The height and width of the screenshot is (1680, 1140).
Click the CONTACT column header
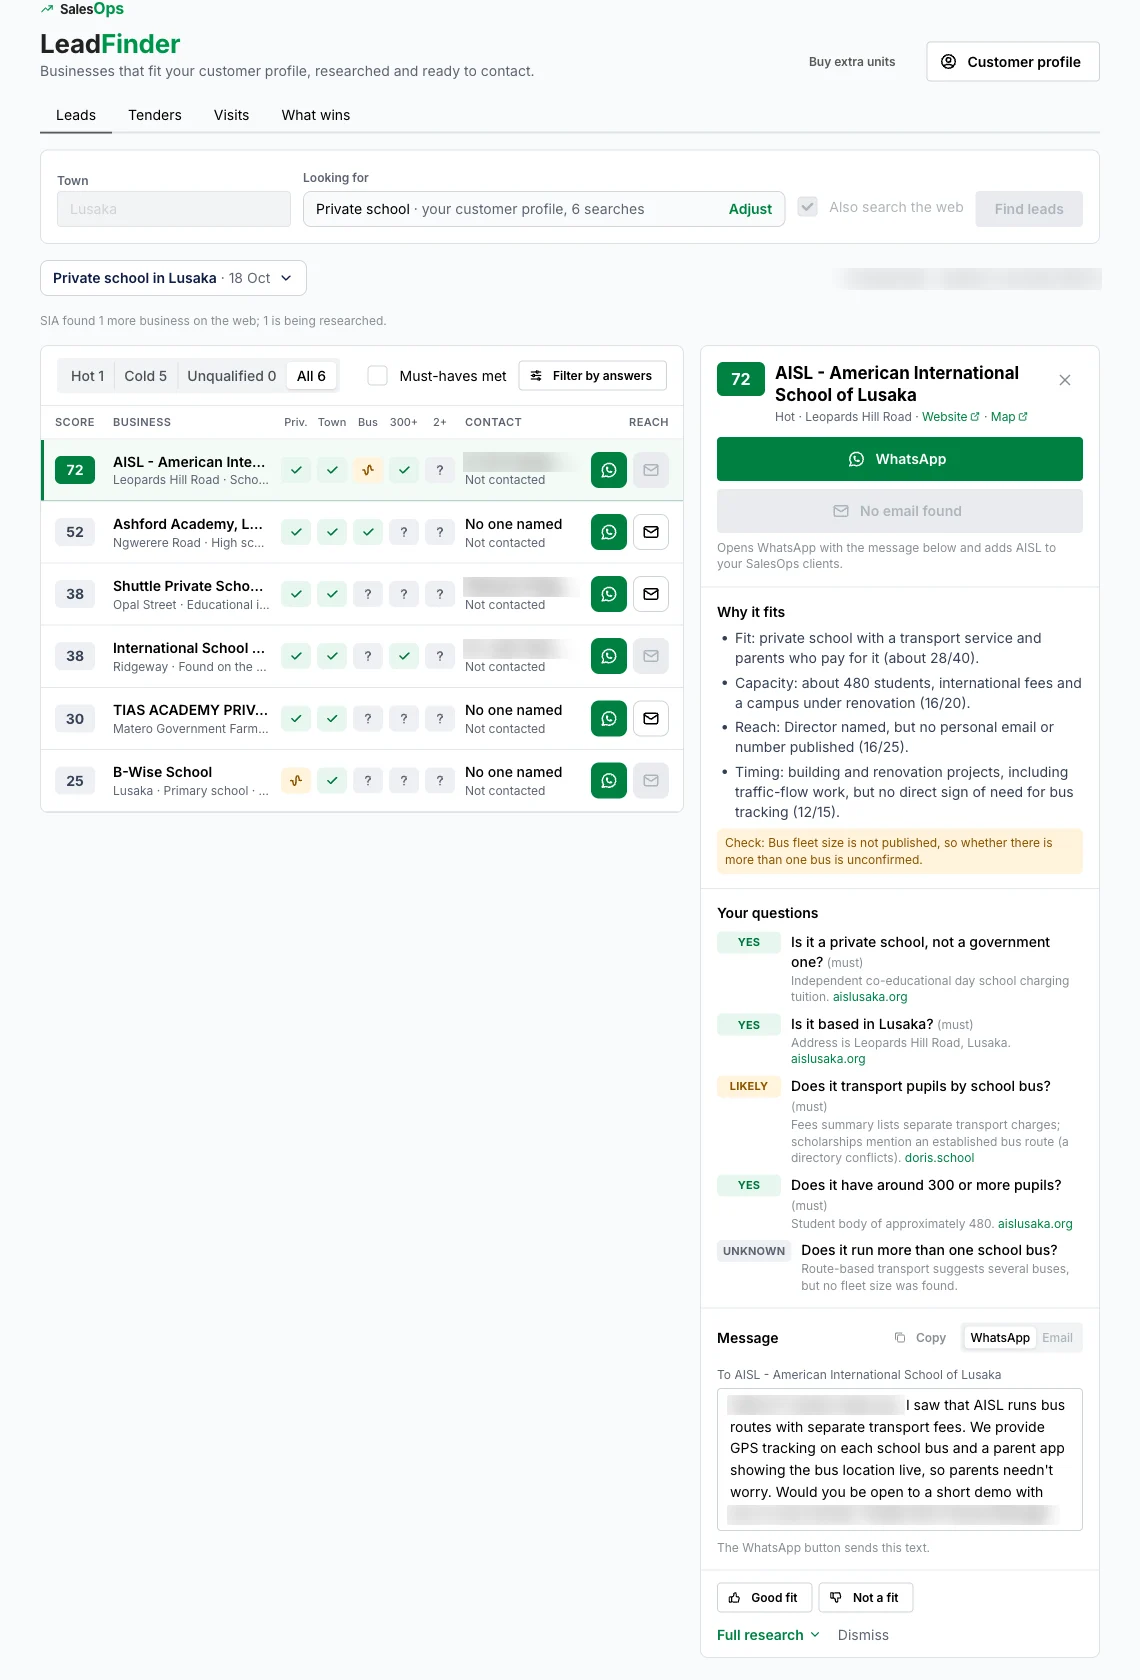493,422
